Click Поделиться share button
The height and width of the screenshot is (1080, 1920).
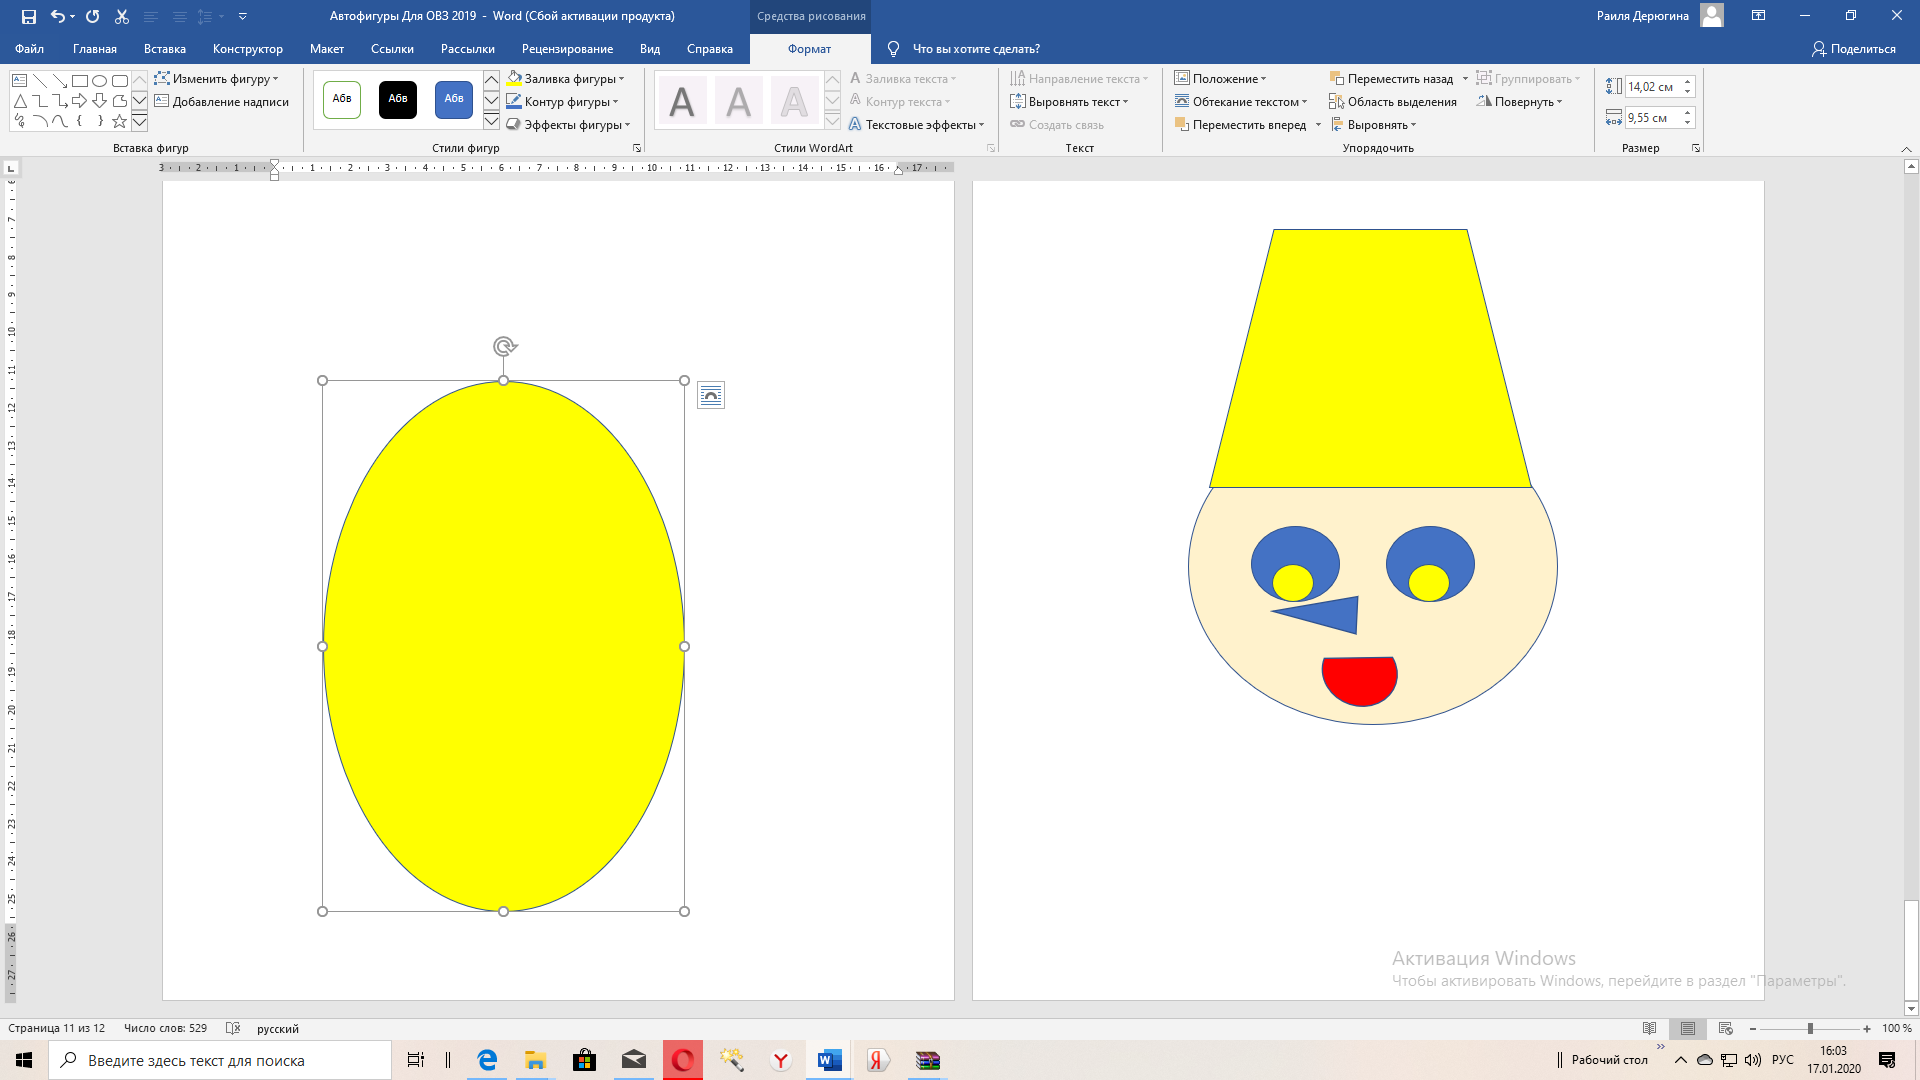pyautogui.click(x=1853, y=49)
